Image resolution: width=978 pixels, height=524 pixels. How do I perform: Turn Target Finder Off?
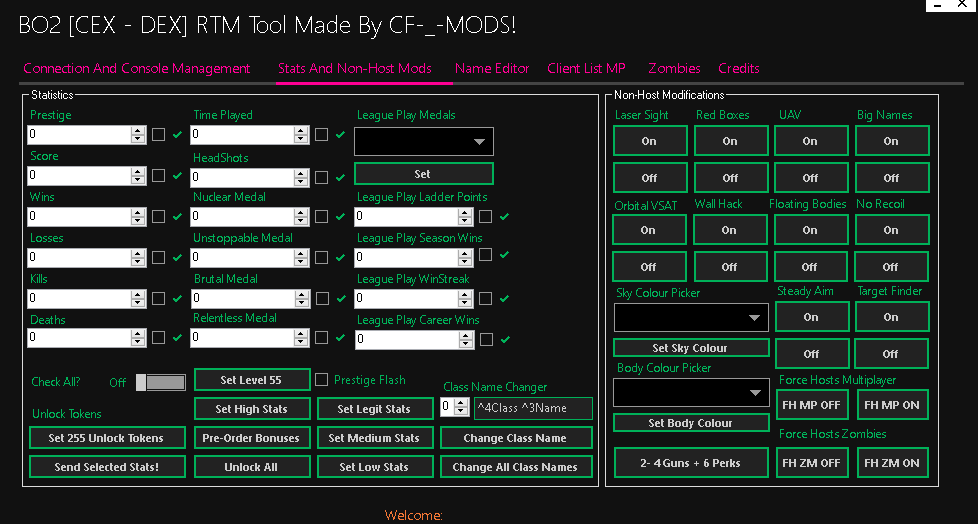[891, 354]
